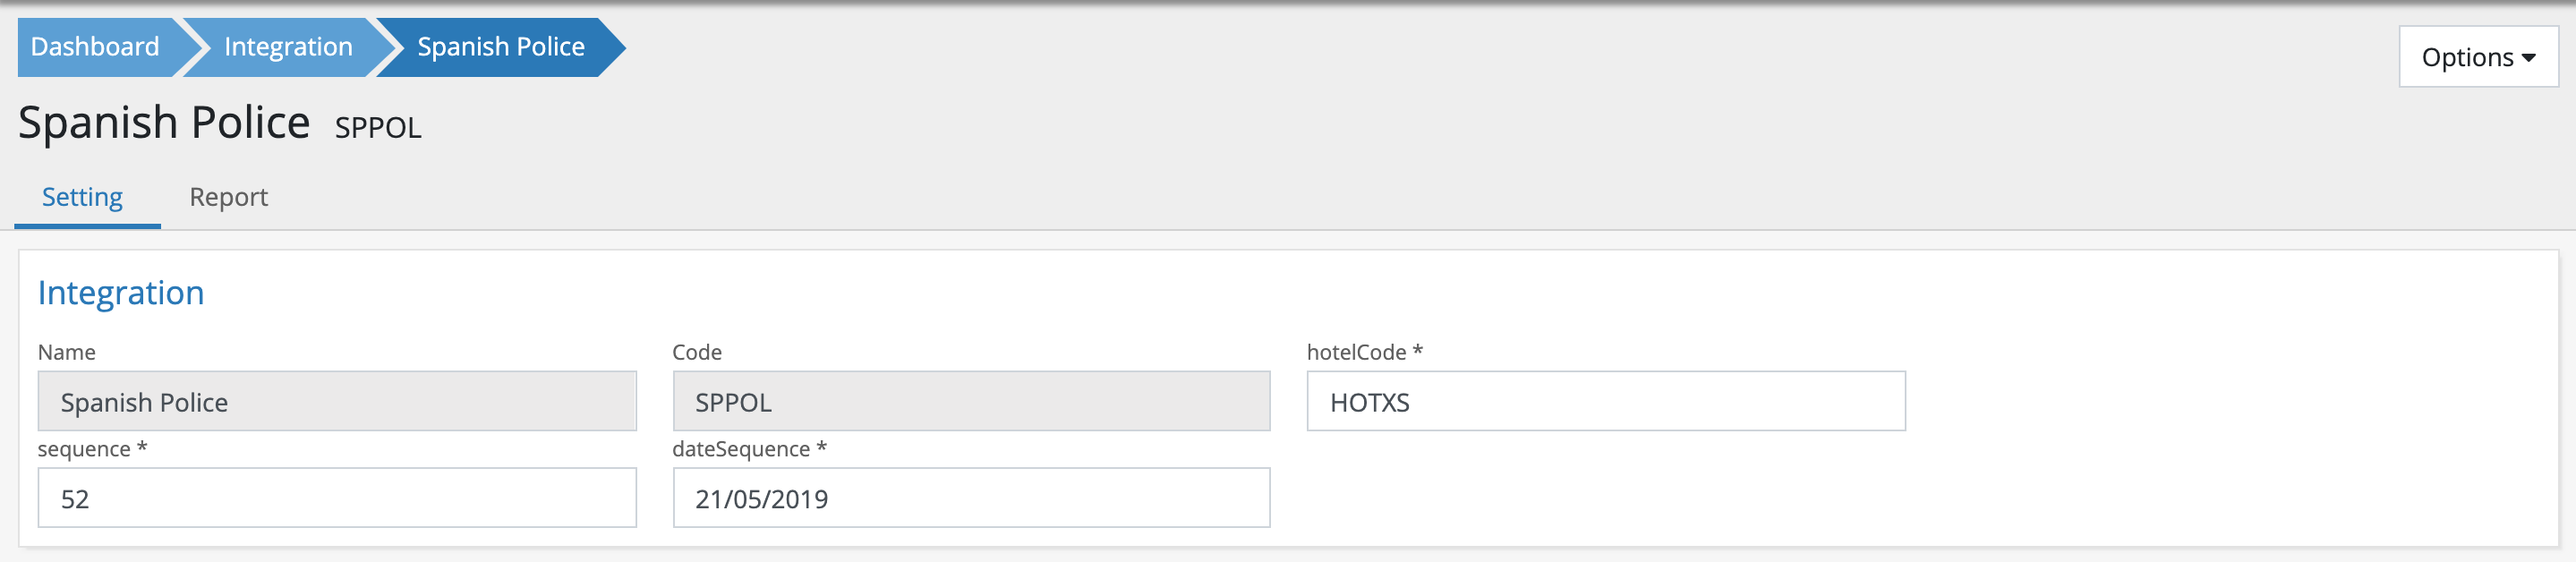Viewport: 2576px width, 562px height.
Task: Click the dateSequence field with 21/05/2019
Action: [970, 498]
